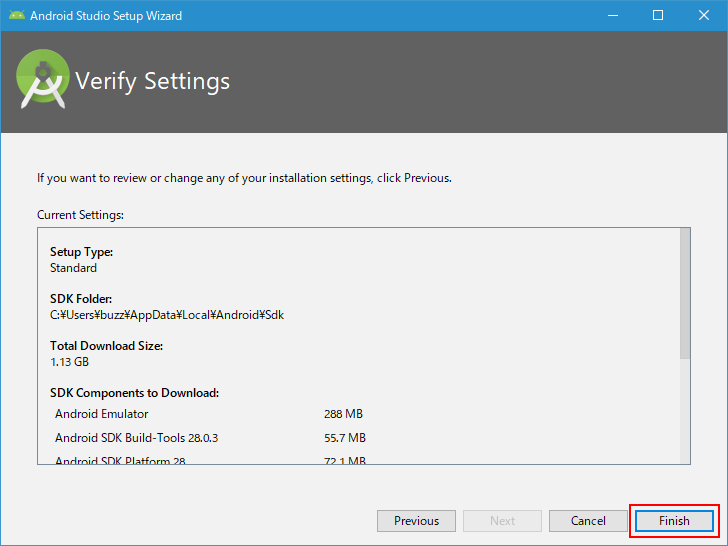Click the SDK folder path text
Image resolution: width=728 pixels, height=546 pixels.
[167, 315]
